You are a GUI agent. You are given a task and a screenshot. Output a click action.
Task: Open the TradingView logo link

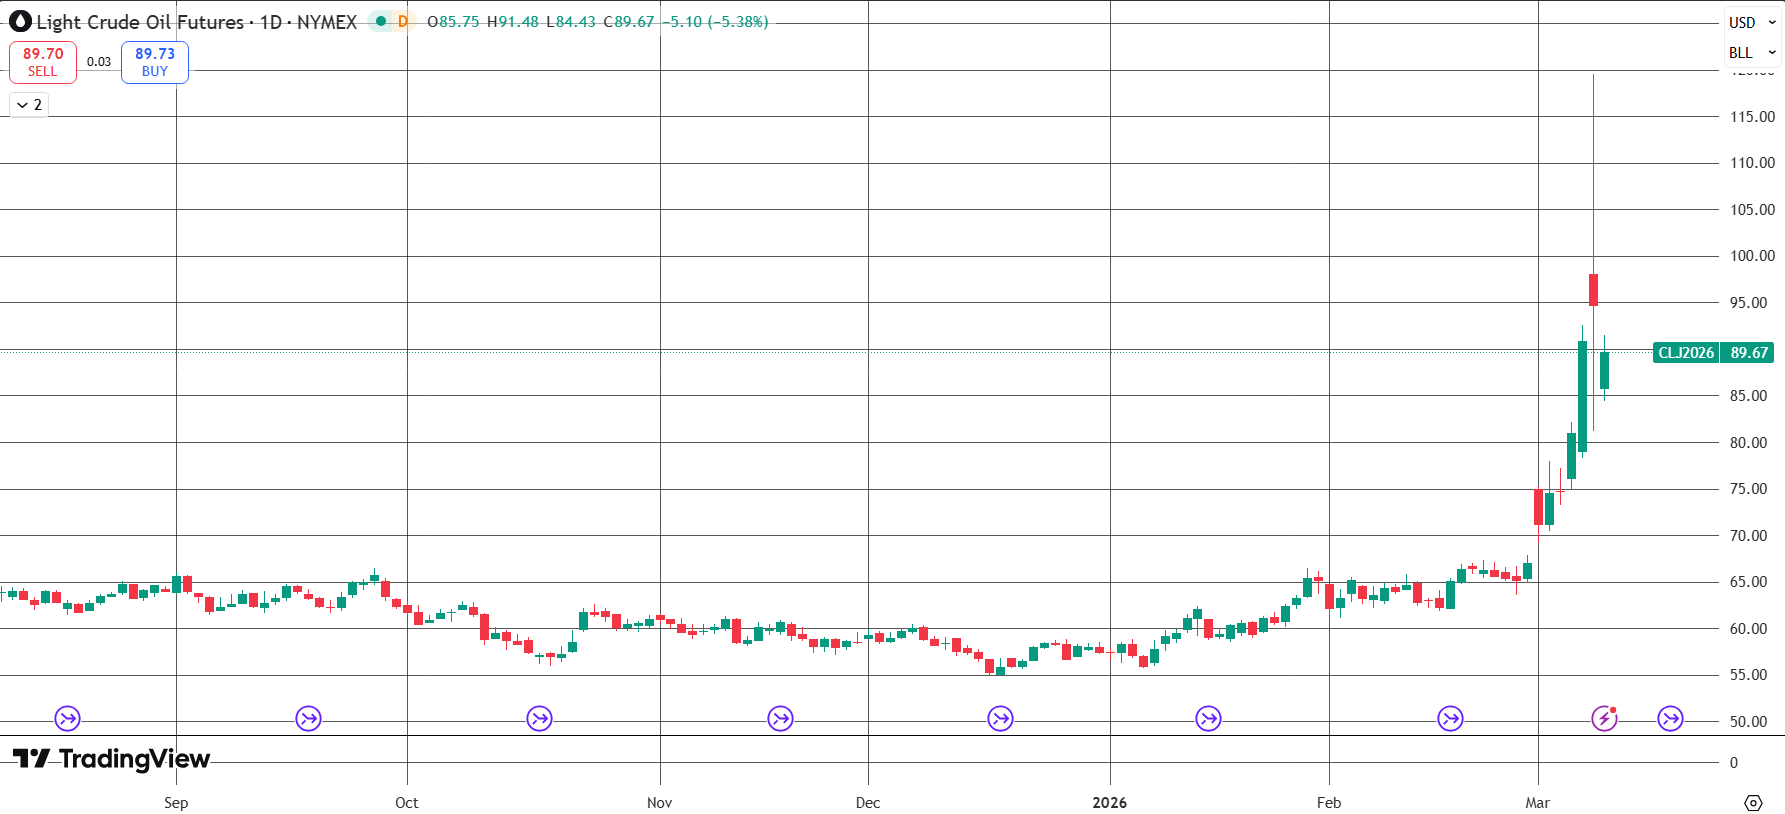coord(111,759)
